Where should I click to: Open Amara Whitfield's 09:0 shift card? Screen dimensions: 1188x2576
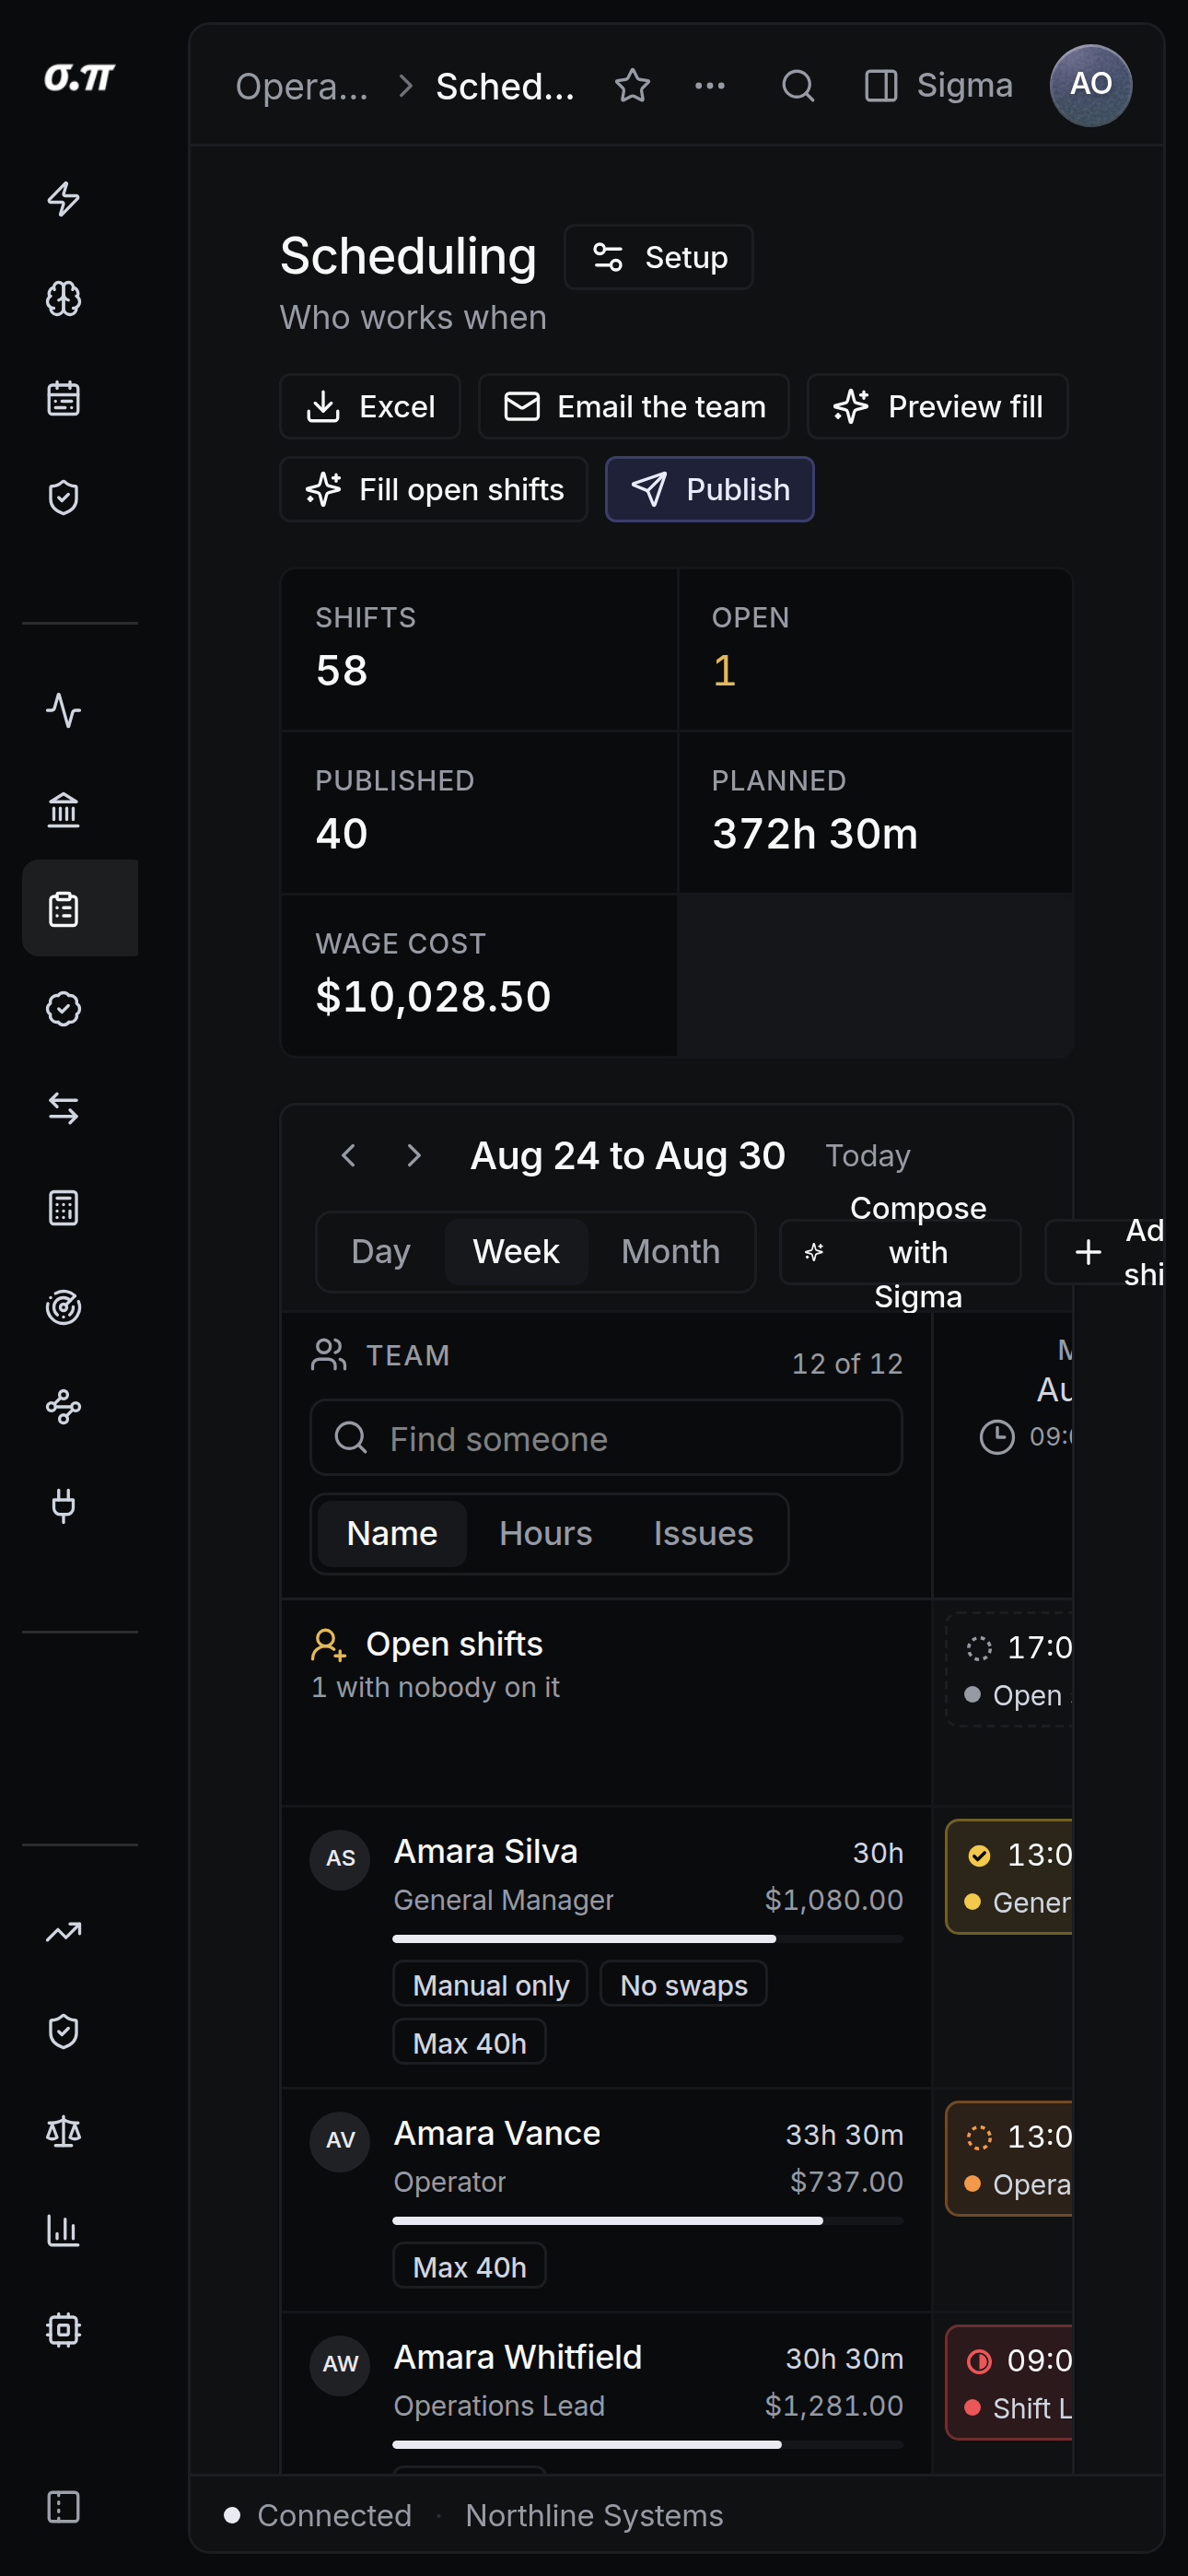coord(1010,2383)
